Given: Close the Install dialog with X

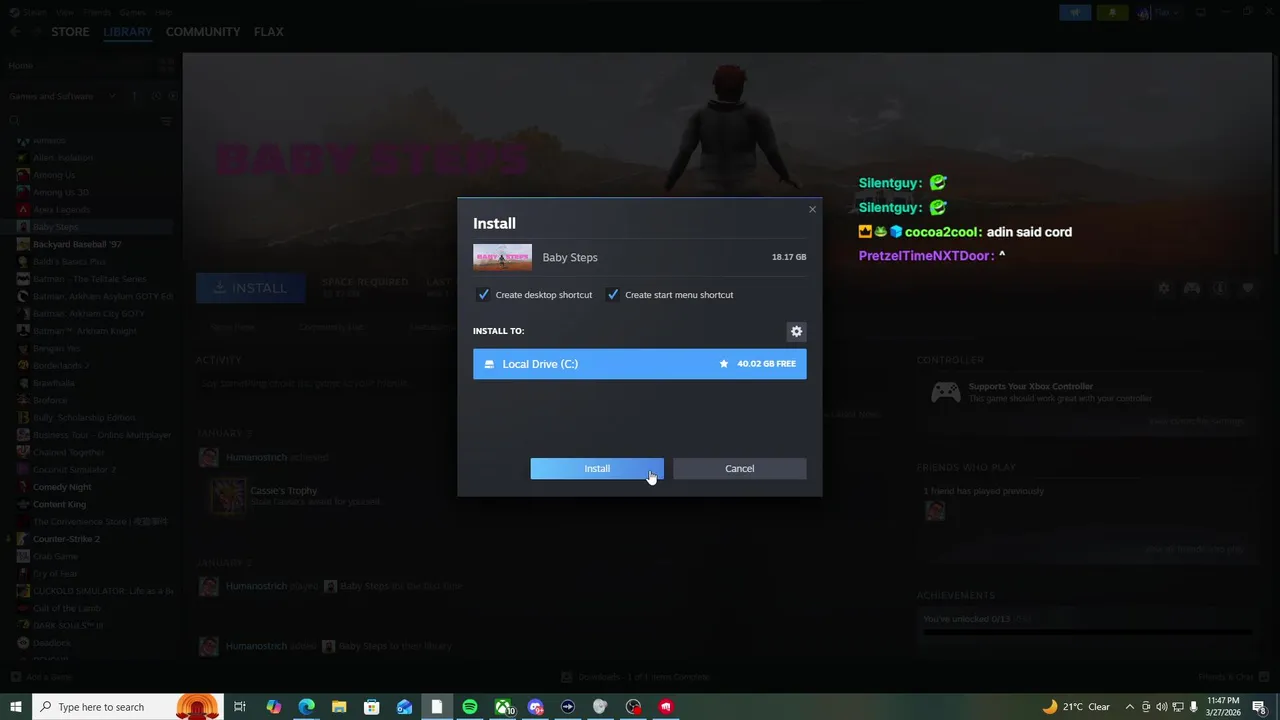Looking at the screenshot, I should (812, 209).
